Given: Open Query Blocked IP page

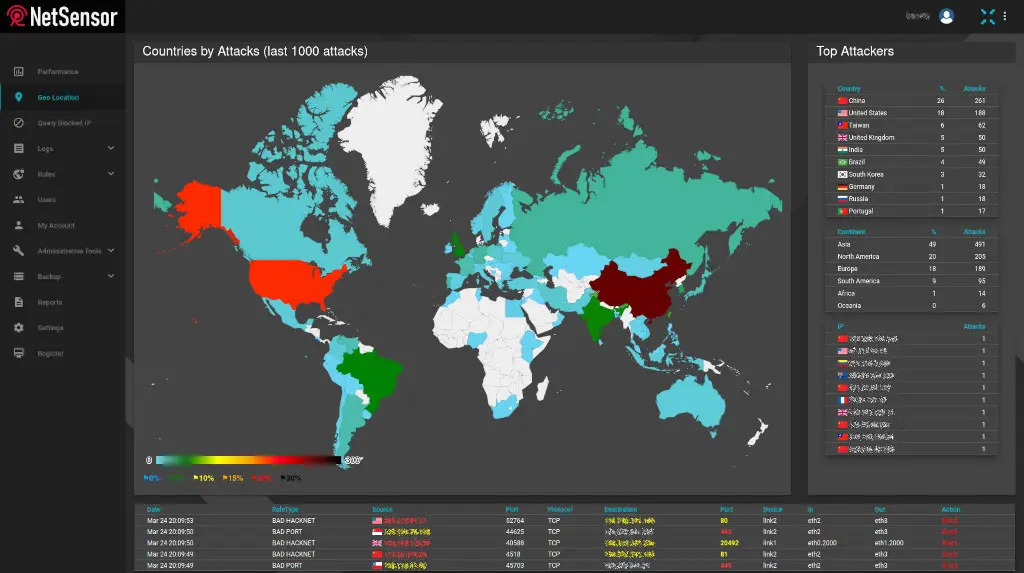Looking at the screenshot, I should (x=64, y=123).
